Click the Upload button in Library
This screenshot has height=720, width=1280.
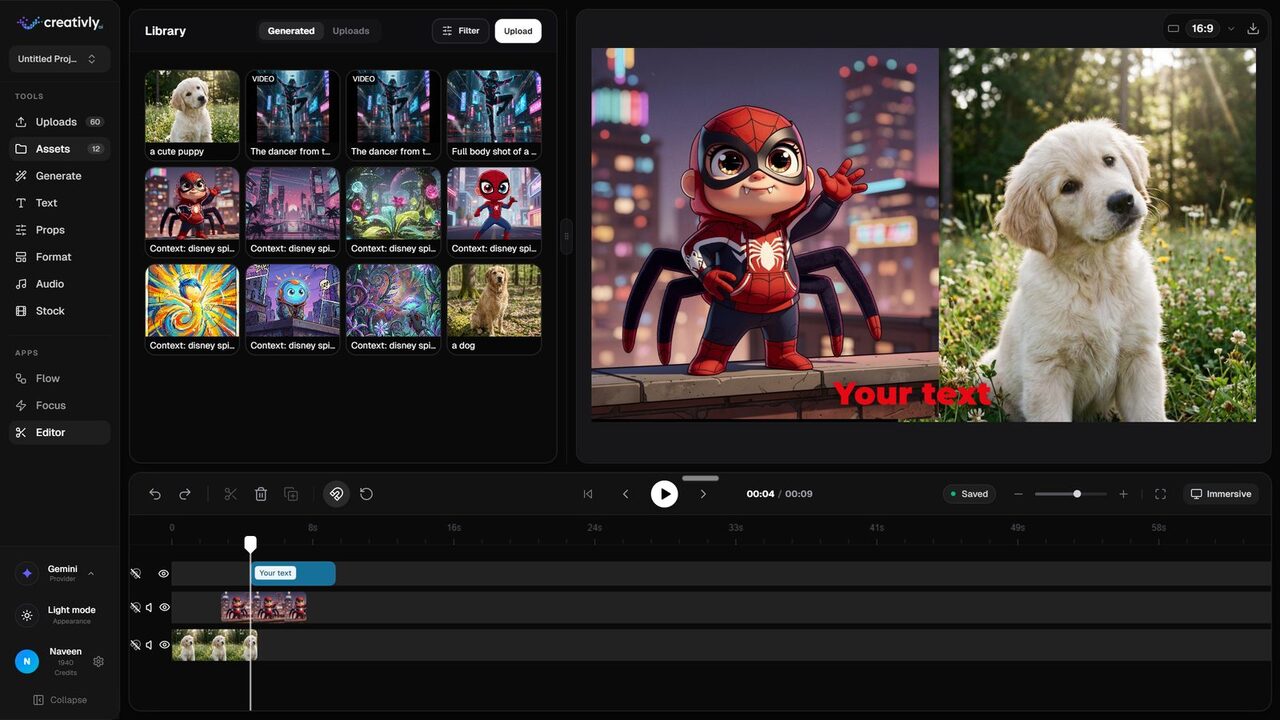[x=517, y=31]
